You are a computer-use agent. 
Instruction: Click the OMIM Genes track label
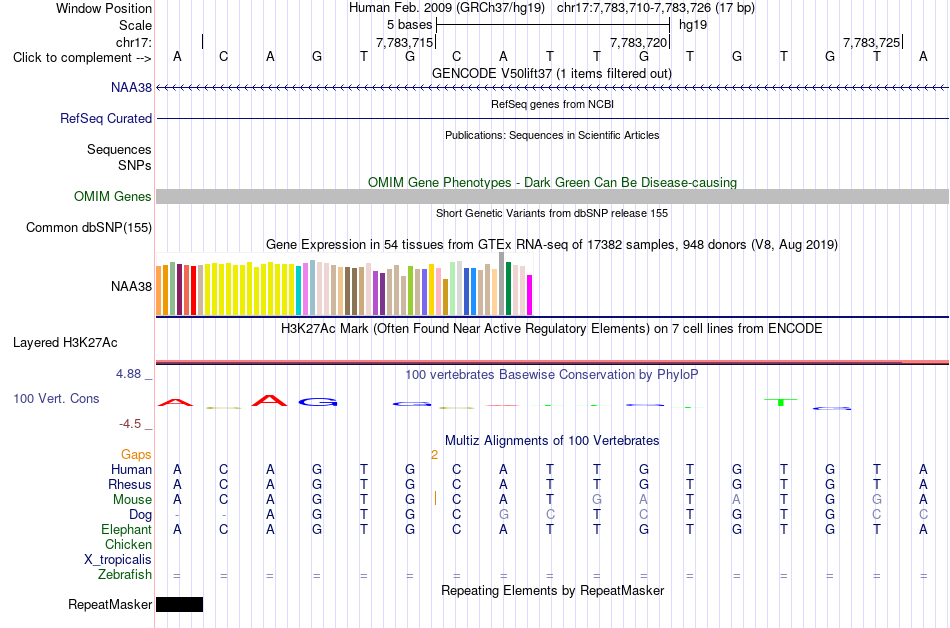(112, 197)
